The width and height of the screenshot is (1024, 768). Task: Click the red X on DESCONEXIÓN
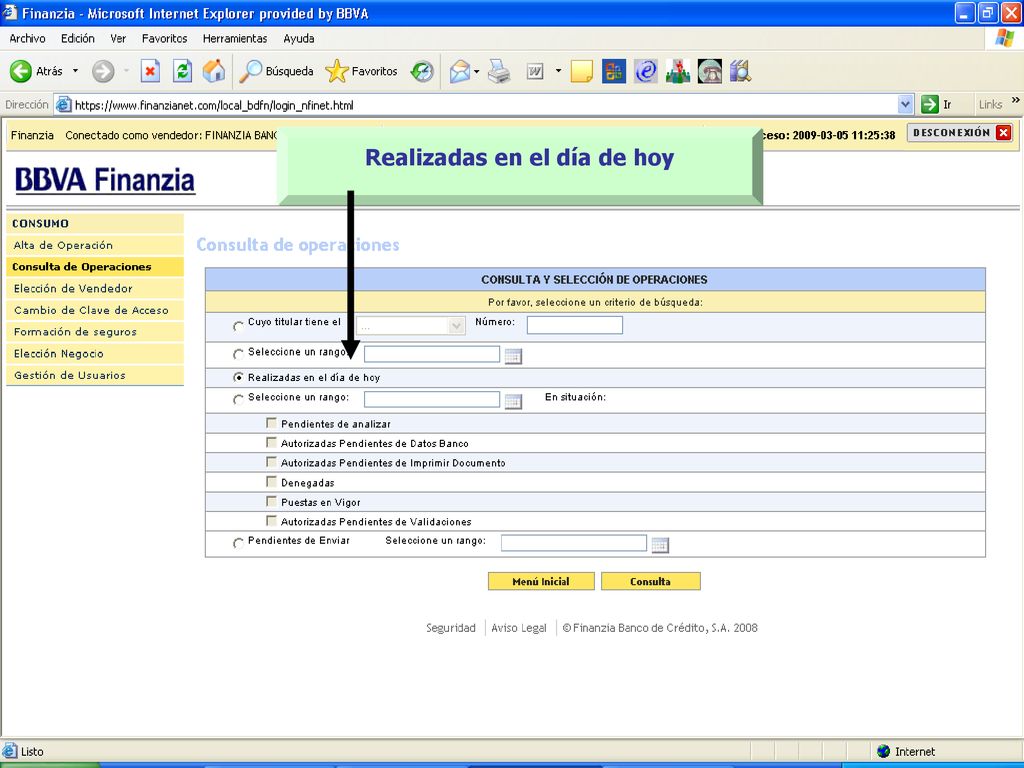(1004, 133)
